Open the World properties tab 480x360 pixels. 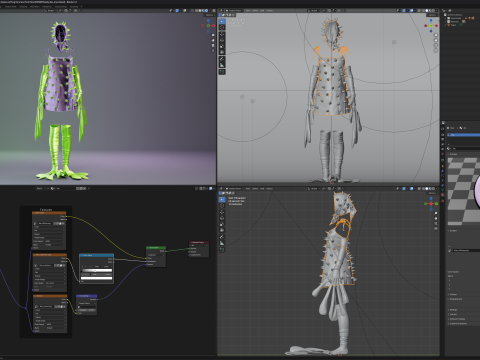(x=443, y=154)
